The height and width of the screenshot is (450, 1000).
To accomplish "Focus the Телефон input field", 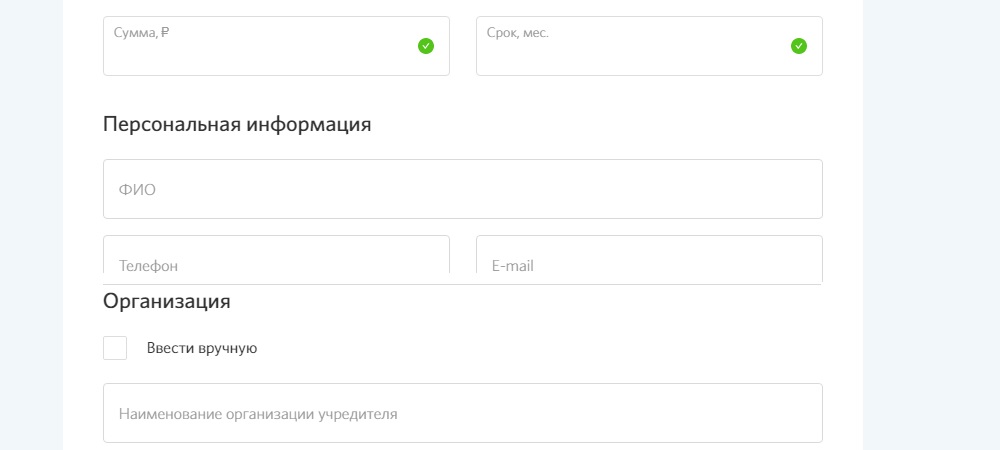I will click(276, 259).
